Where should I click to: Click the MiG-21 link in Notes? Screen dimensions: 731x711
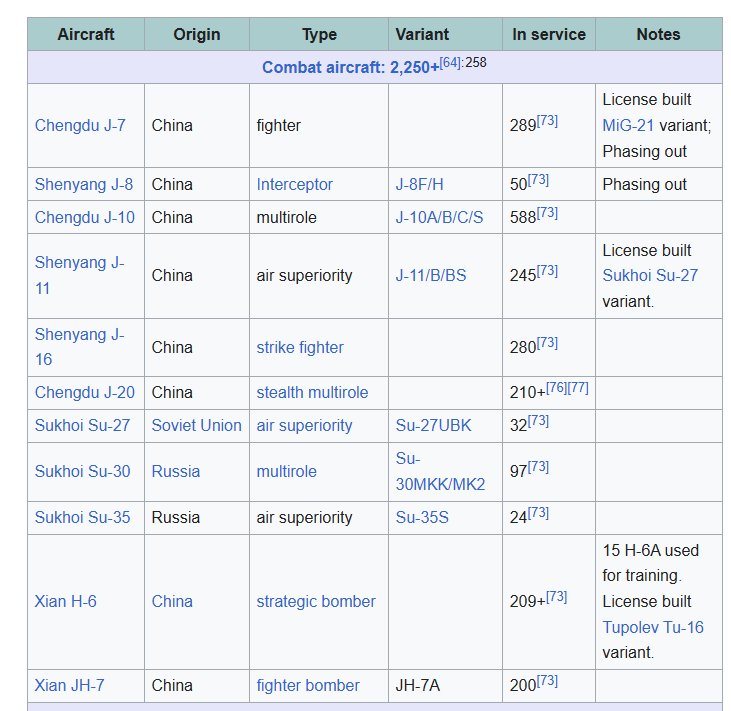pos(628,125)
